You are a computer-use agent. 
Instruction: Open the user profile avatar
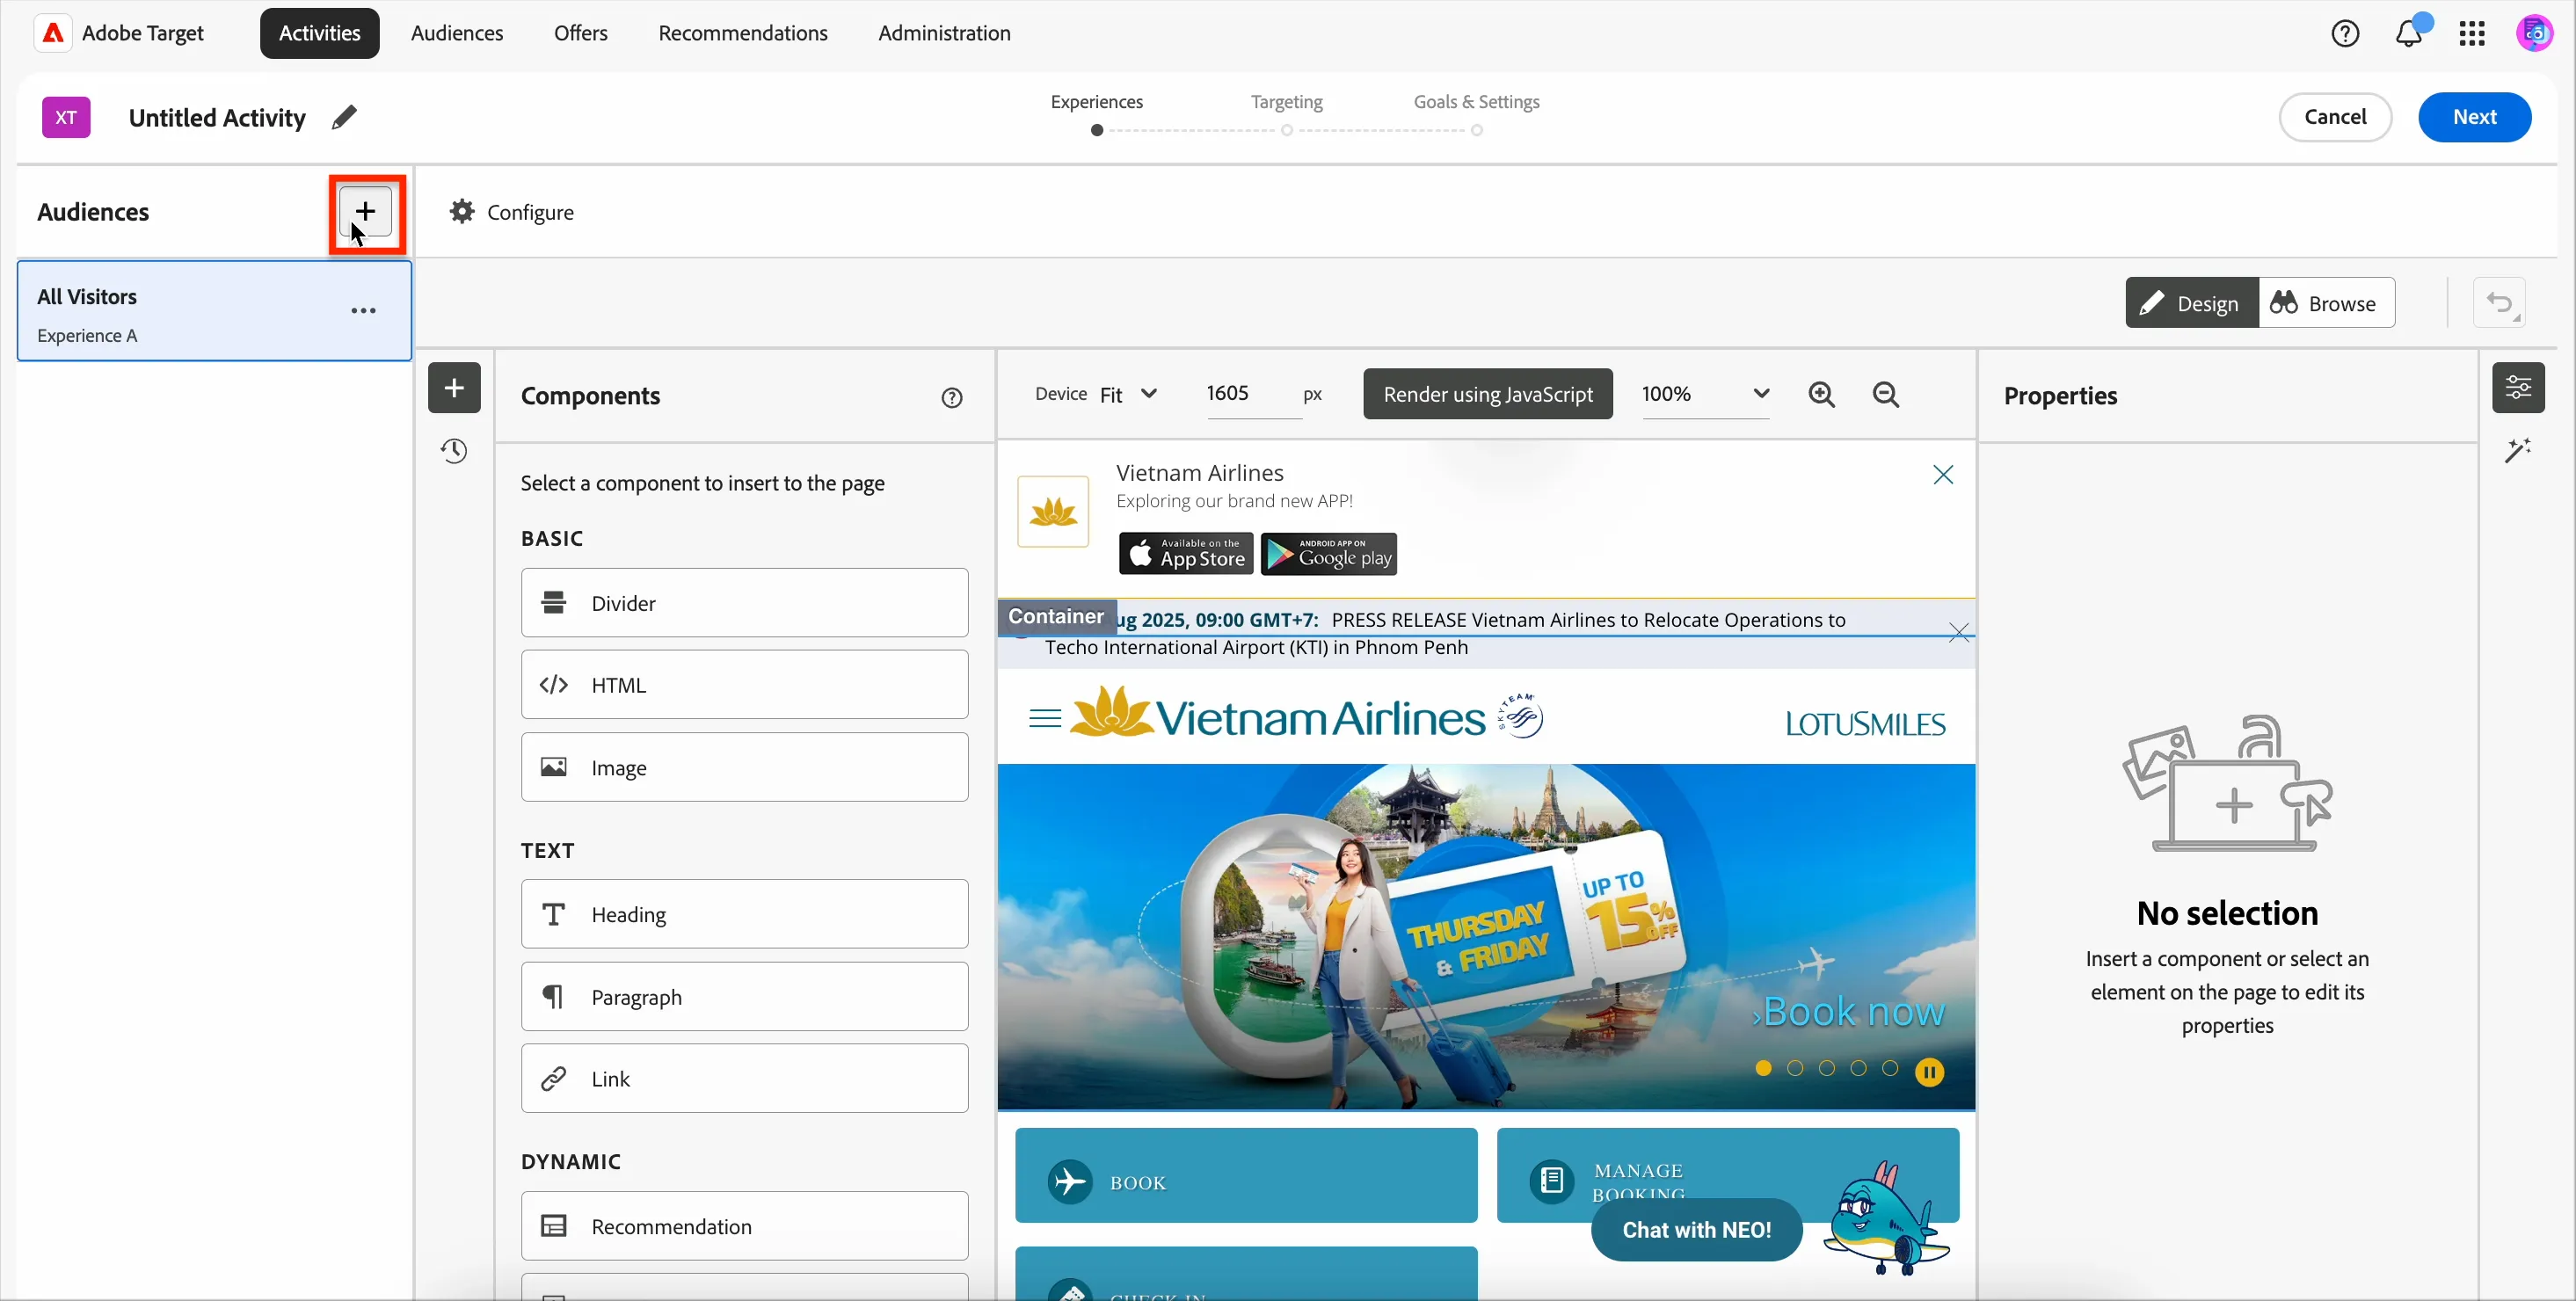click(x=2535, y=34)
